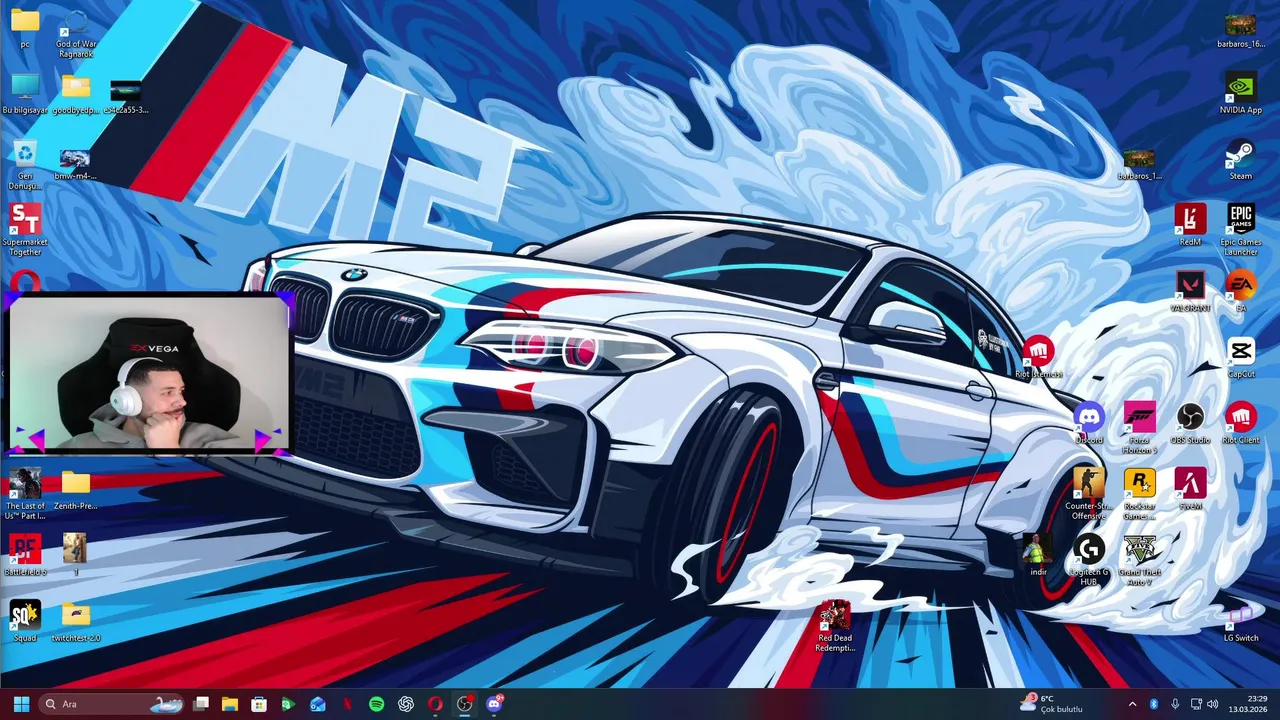
Task: Launch CapCut from the desktop
Action: 1241,358
